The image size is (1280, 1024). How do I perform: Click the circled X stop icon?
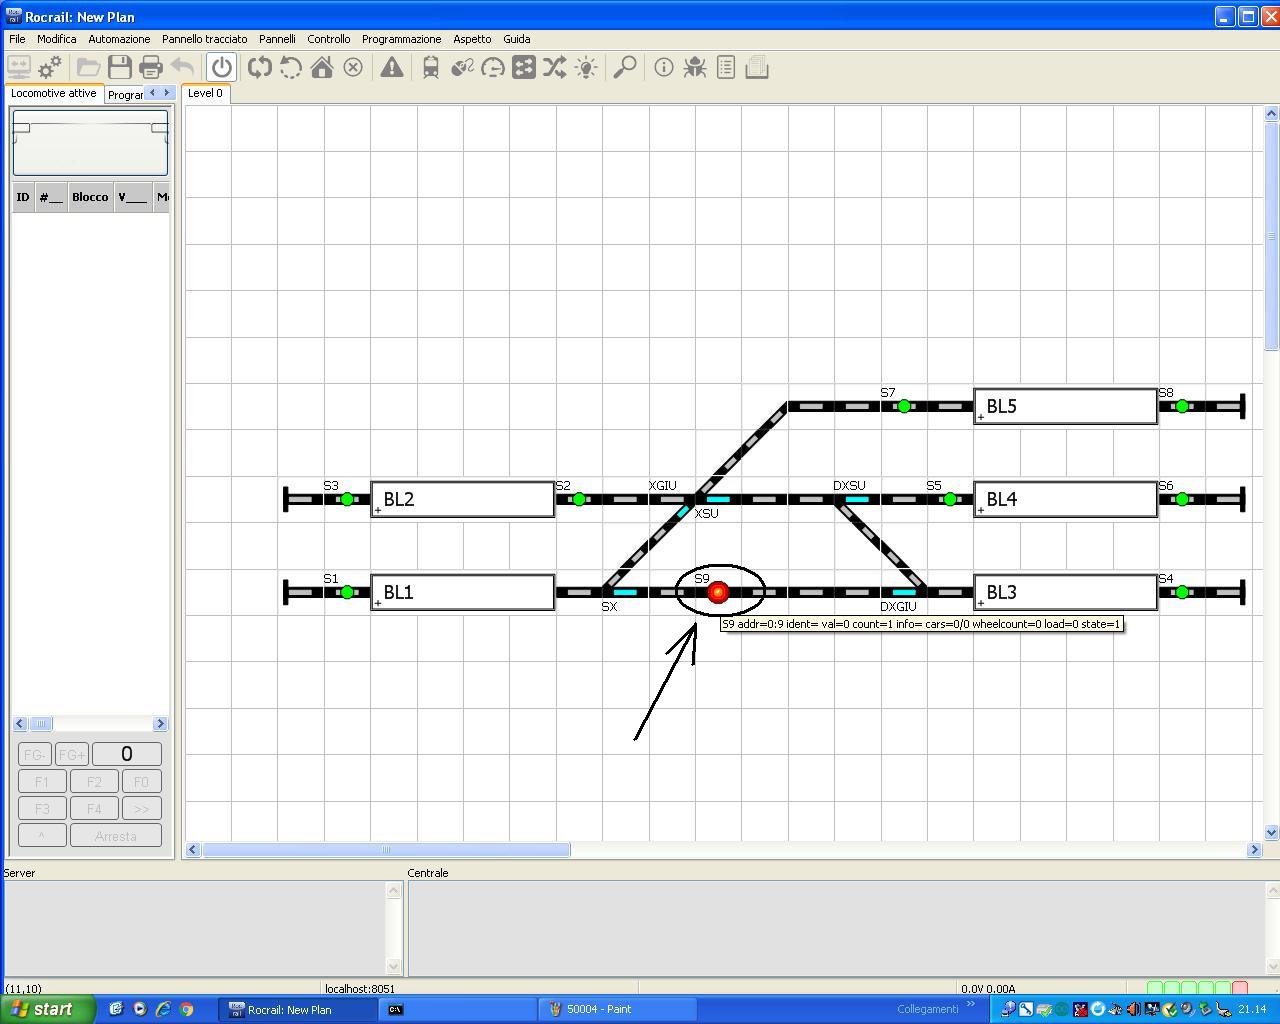click(x=353, y=68)
